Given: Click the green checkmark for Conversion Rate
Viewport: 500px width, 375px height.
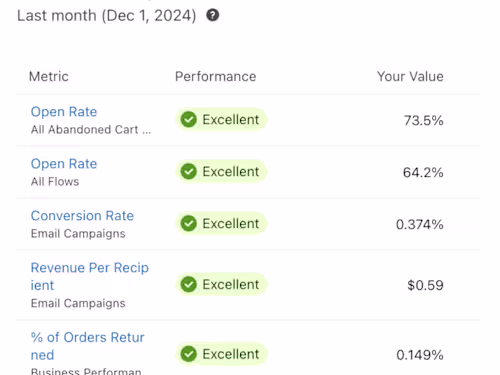Looking at the screenshot, I should (x=189, y=223).
